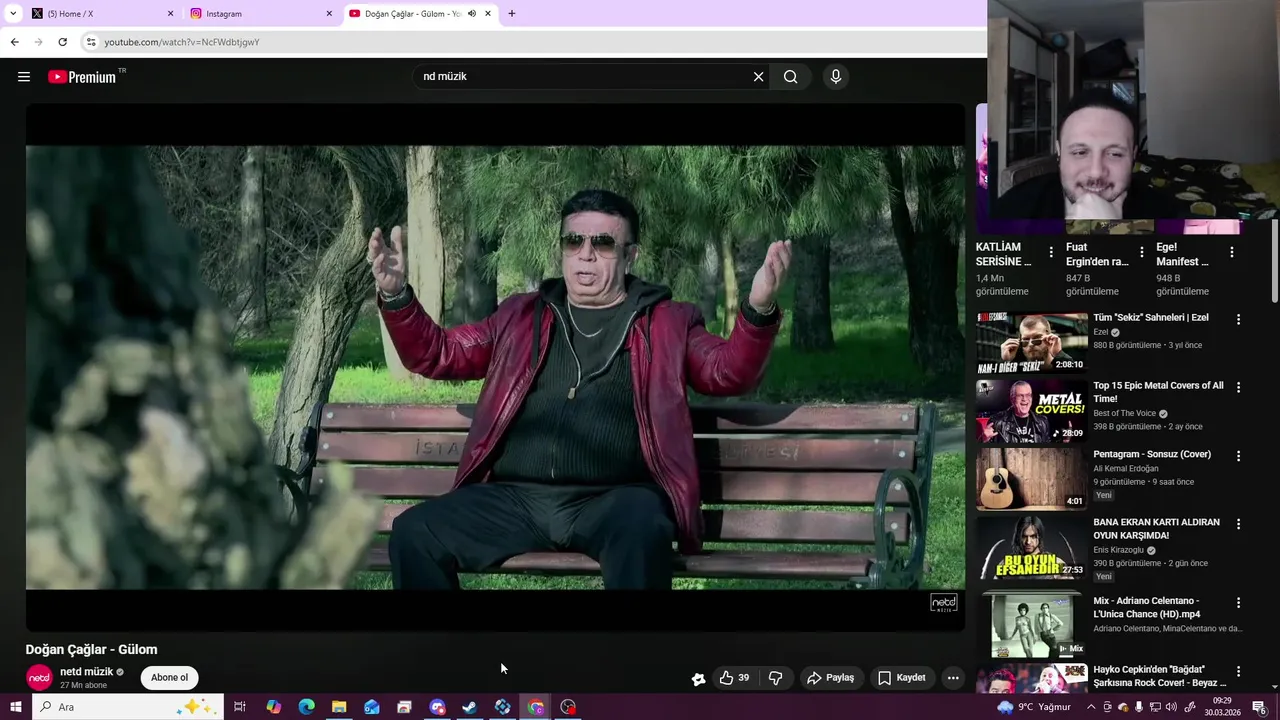1280x720 pixels.
Task: View site information icon in address bar
Action: (x=91, y=42)
